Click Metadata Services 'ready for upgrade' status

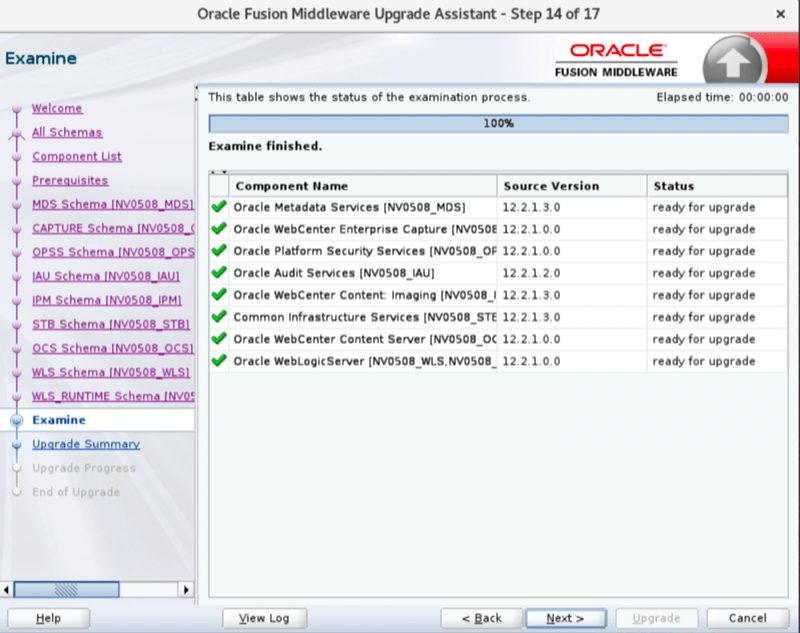tap(704, 207)
